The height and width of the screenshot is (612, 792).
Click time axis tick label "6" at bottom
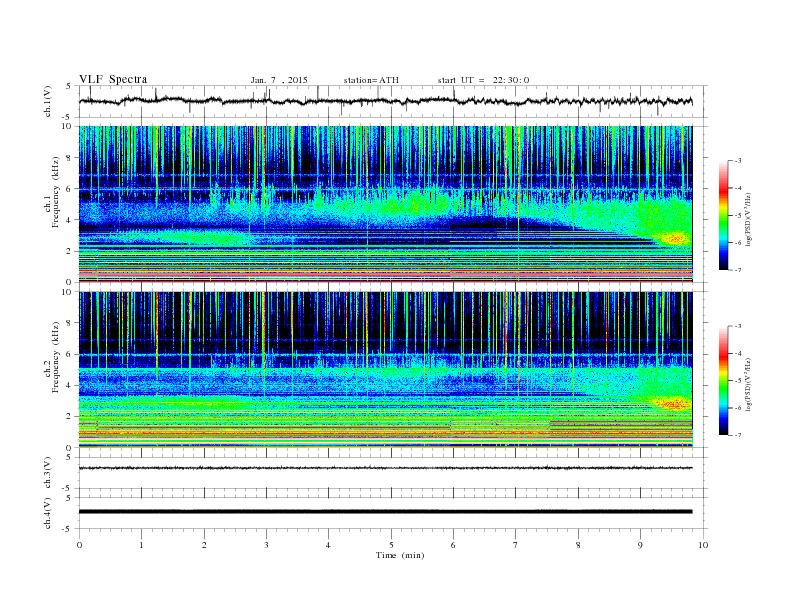(453, 545)
